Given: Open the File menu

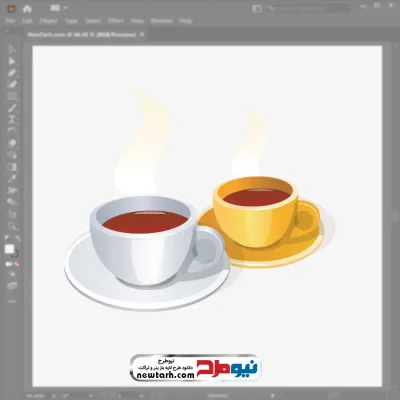Looking at the screenshot, I should (11, 21).
